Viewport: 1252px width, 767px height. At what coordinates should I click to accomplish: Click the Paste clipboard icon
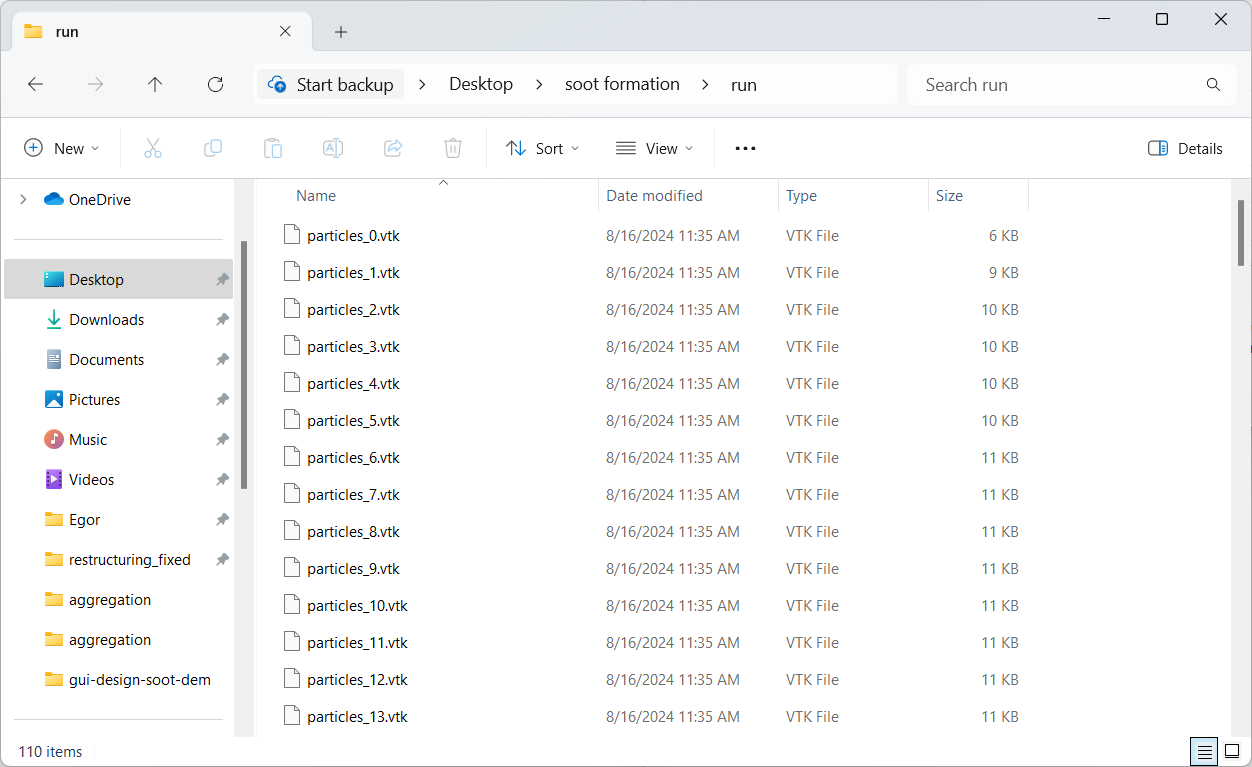point(273,148)
